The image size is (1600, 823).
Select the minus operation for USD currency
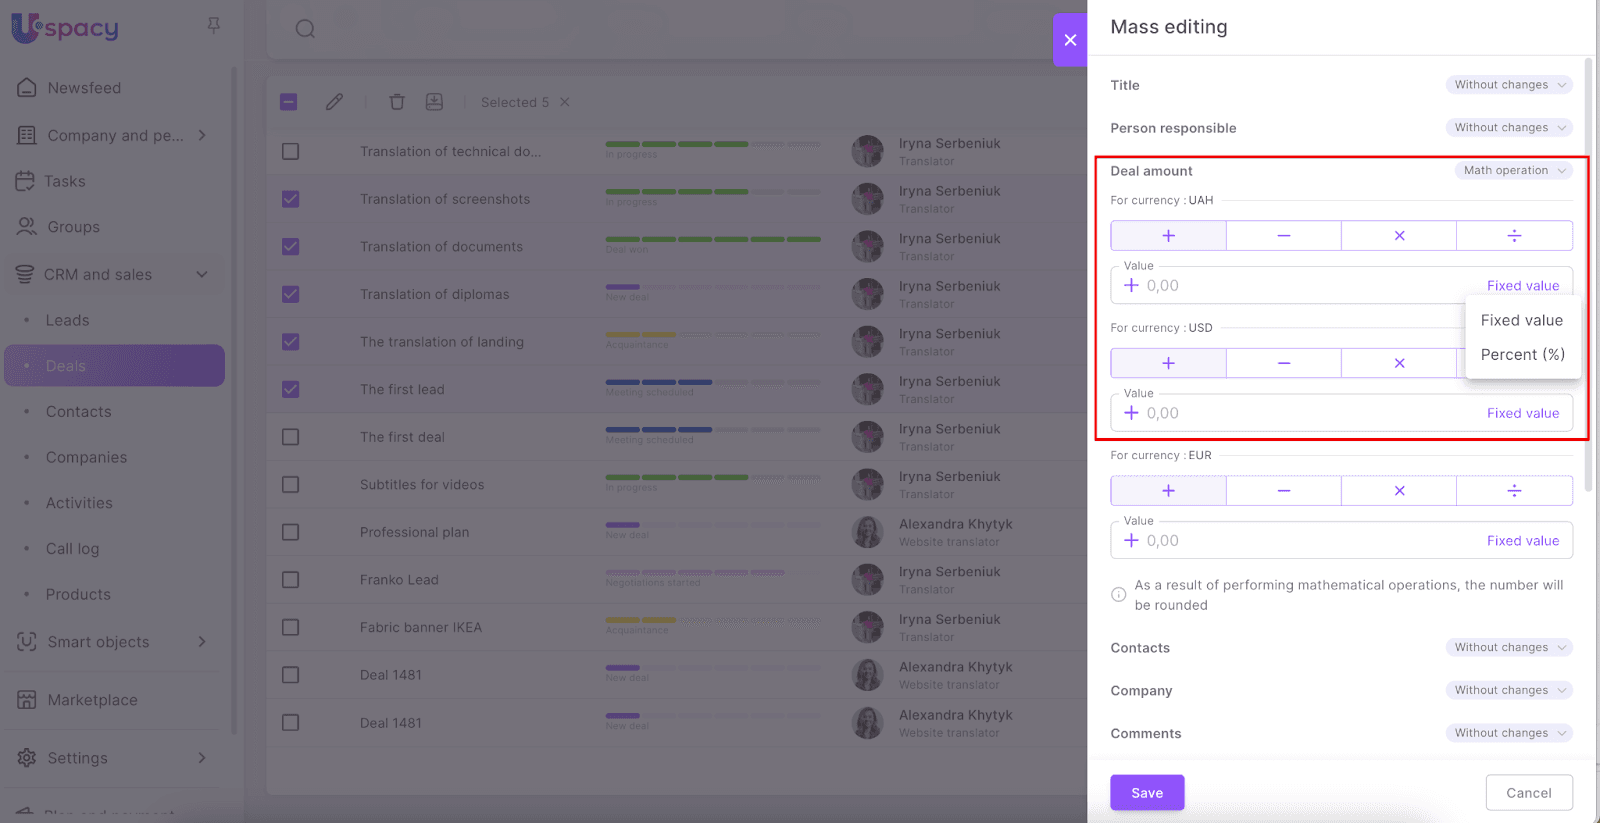1283,363
